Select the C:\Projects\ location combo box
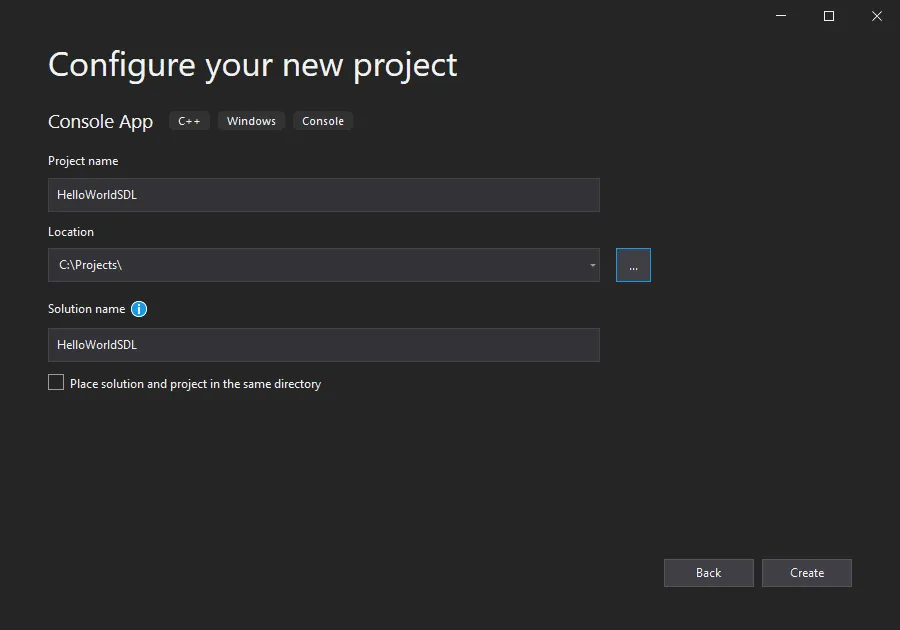 [324, 265]
